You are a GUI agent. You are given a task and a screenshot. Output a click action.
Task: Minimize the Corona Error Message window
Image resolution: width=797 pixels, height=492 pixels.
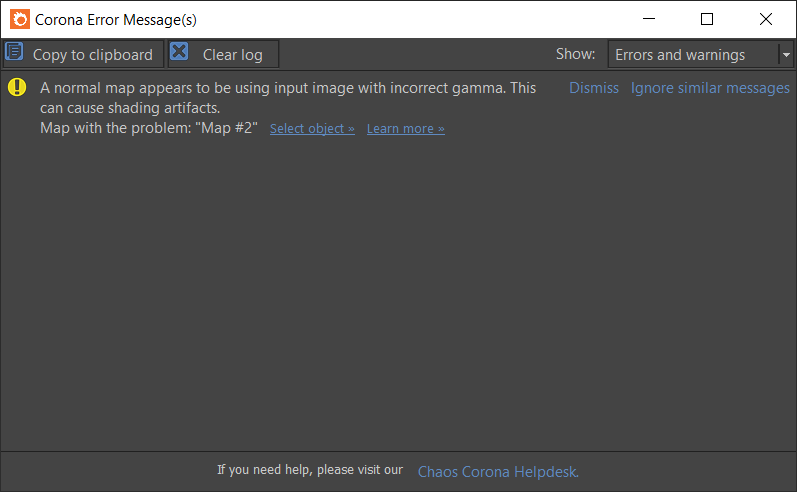(x=649, y=19)
